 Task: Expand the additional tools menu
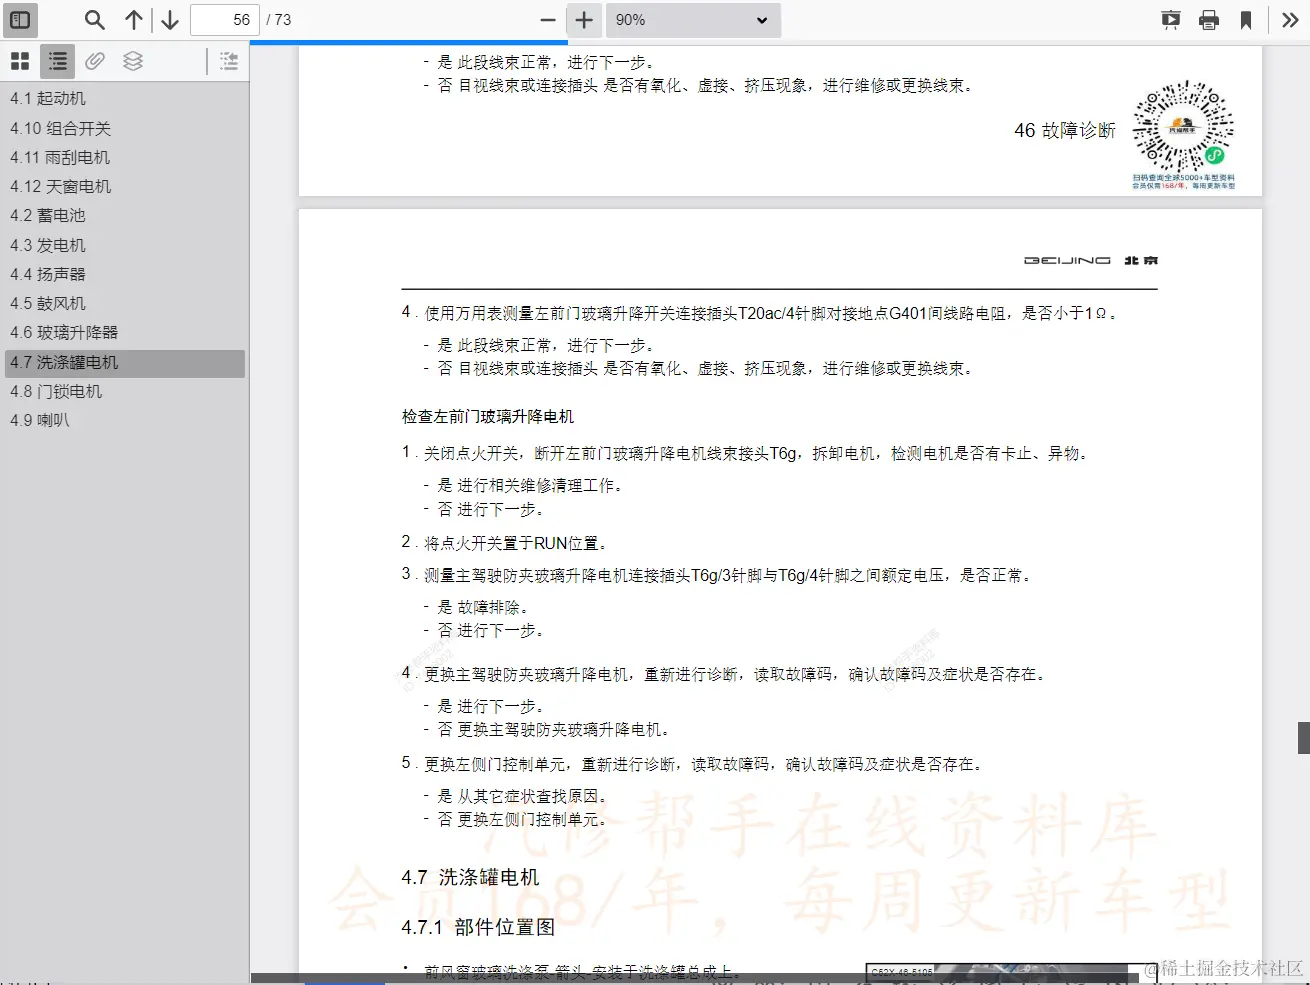point(1291,19)
